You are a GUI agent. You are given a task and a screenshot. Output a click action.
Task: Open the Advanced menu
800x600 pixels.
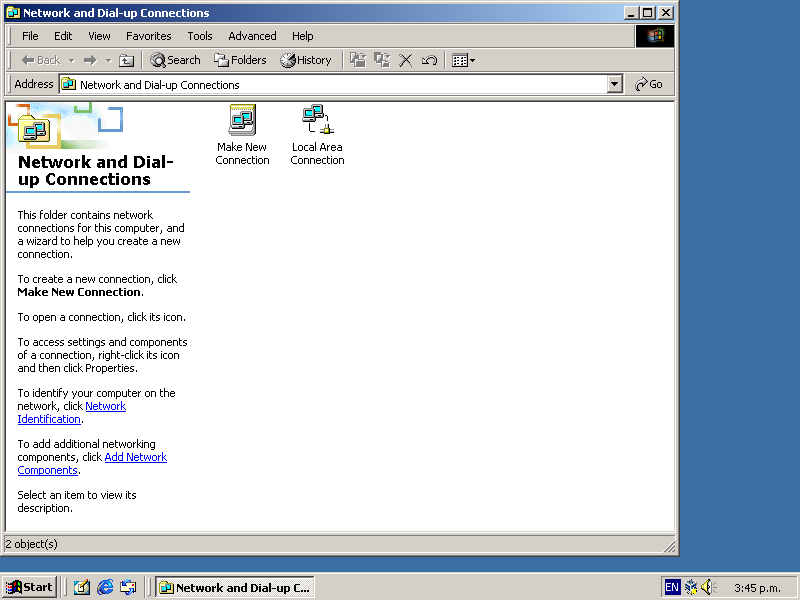(252, 36)
